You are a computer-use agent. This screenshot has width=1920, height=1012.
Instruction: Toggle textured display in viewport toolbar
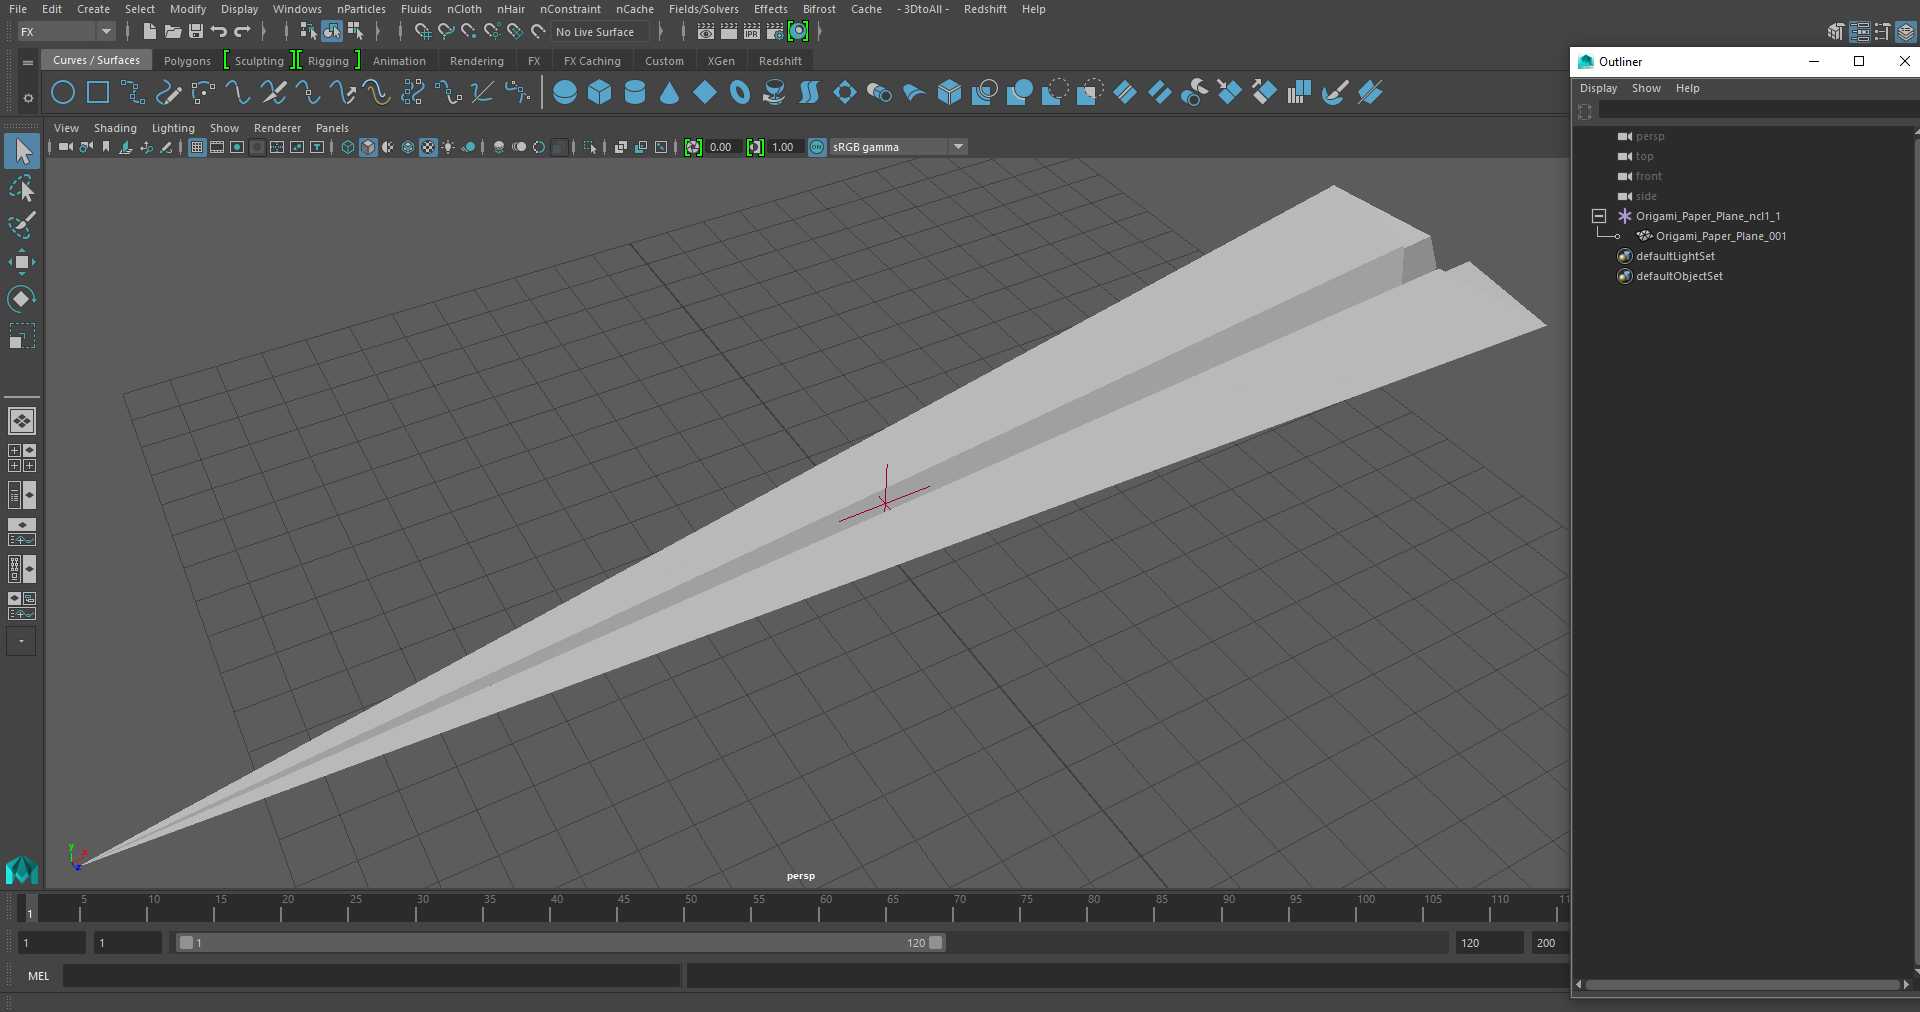pyautogui.click(x=428, y=147)
